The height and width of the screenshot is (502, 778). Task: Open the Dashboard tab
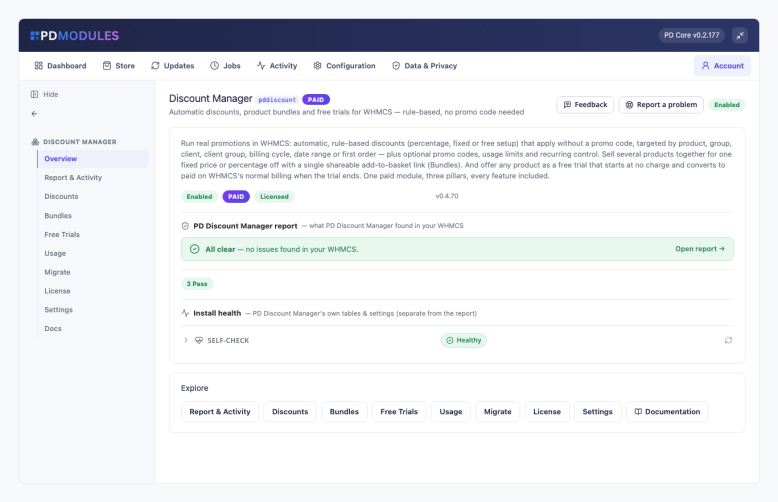pyautogui.click(x=60, y=65)
